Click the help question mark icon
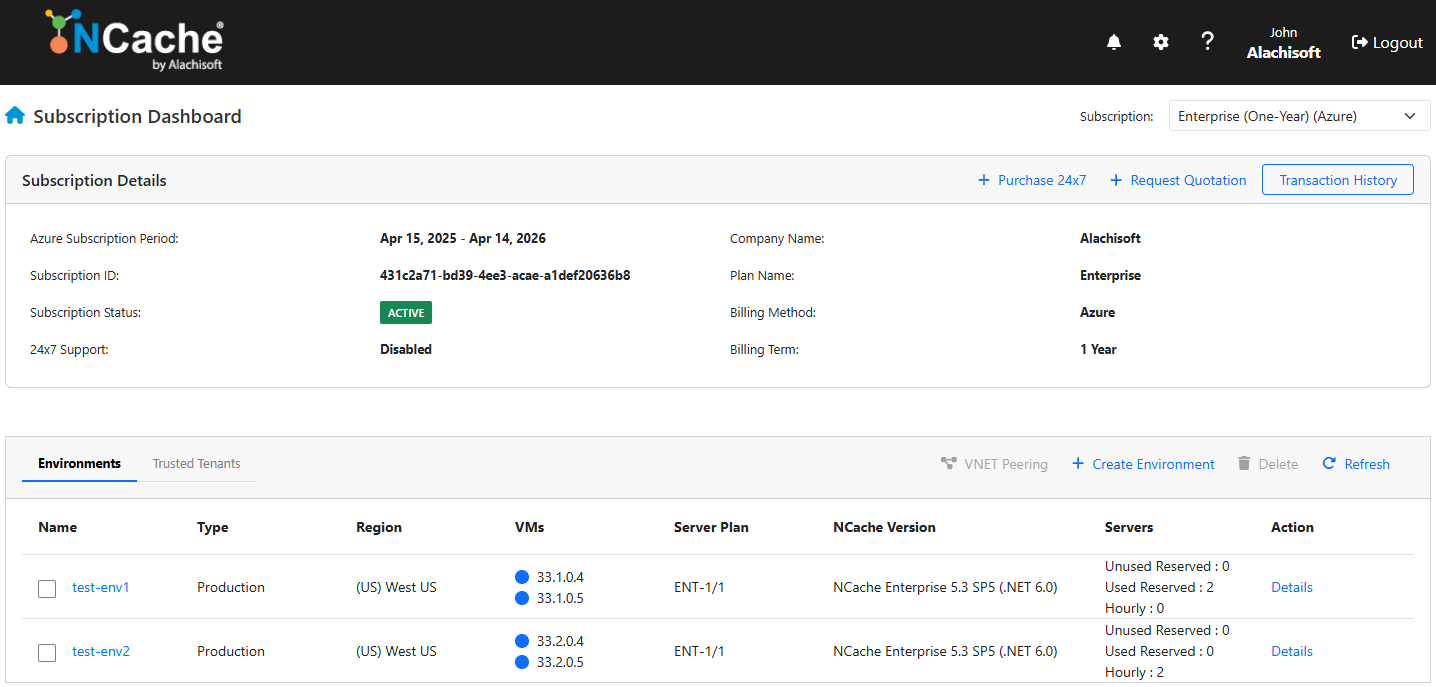Screen dimensions: 1436x687 1208,41
